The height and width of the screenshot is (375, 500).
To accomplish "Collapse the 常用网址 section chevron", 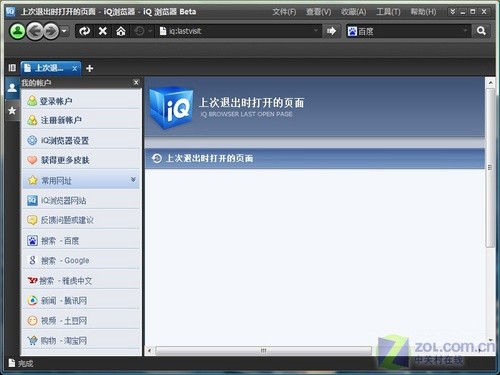I will [x=133, y=180].
